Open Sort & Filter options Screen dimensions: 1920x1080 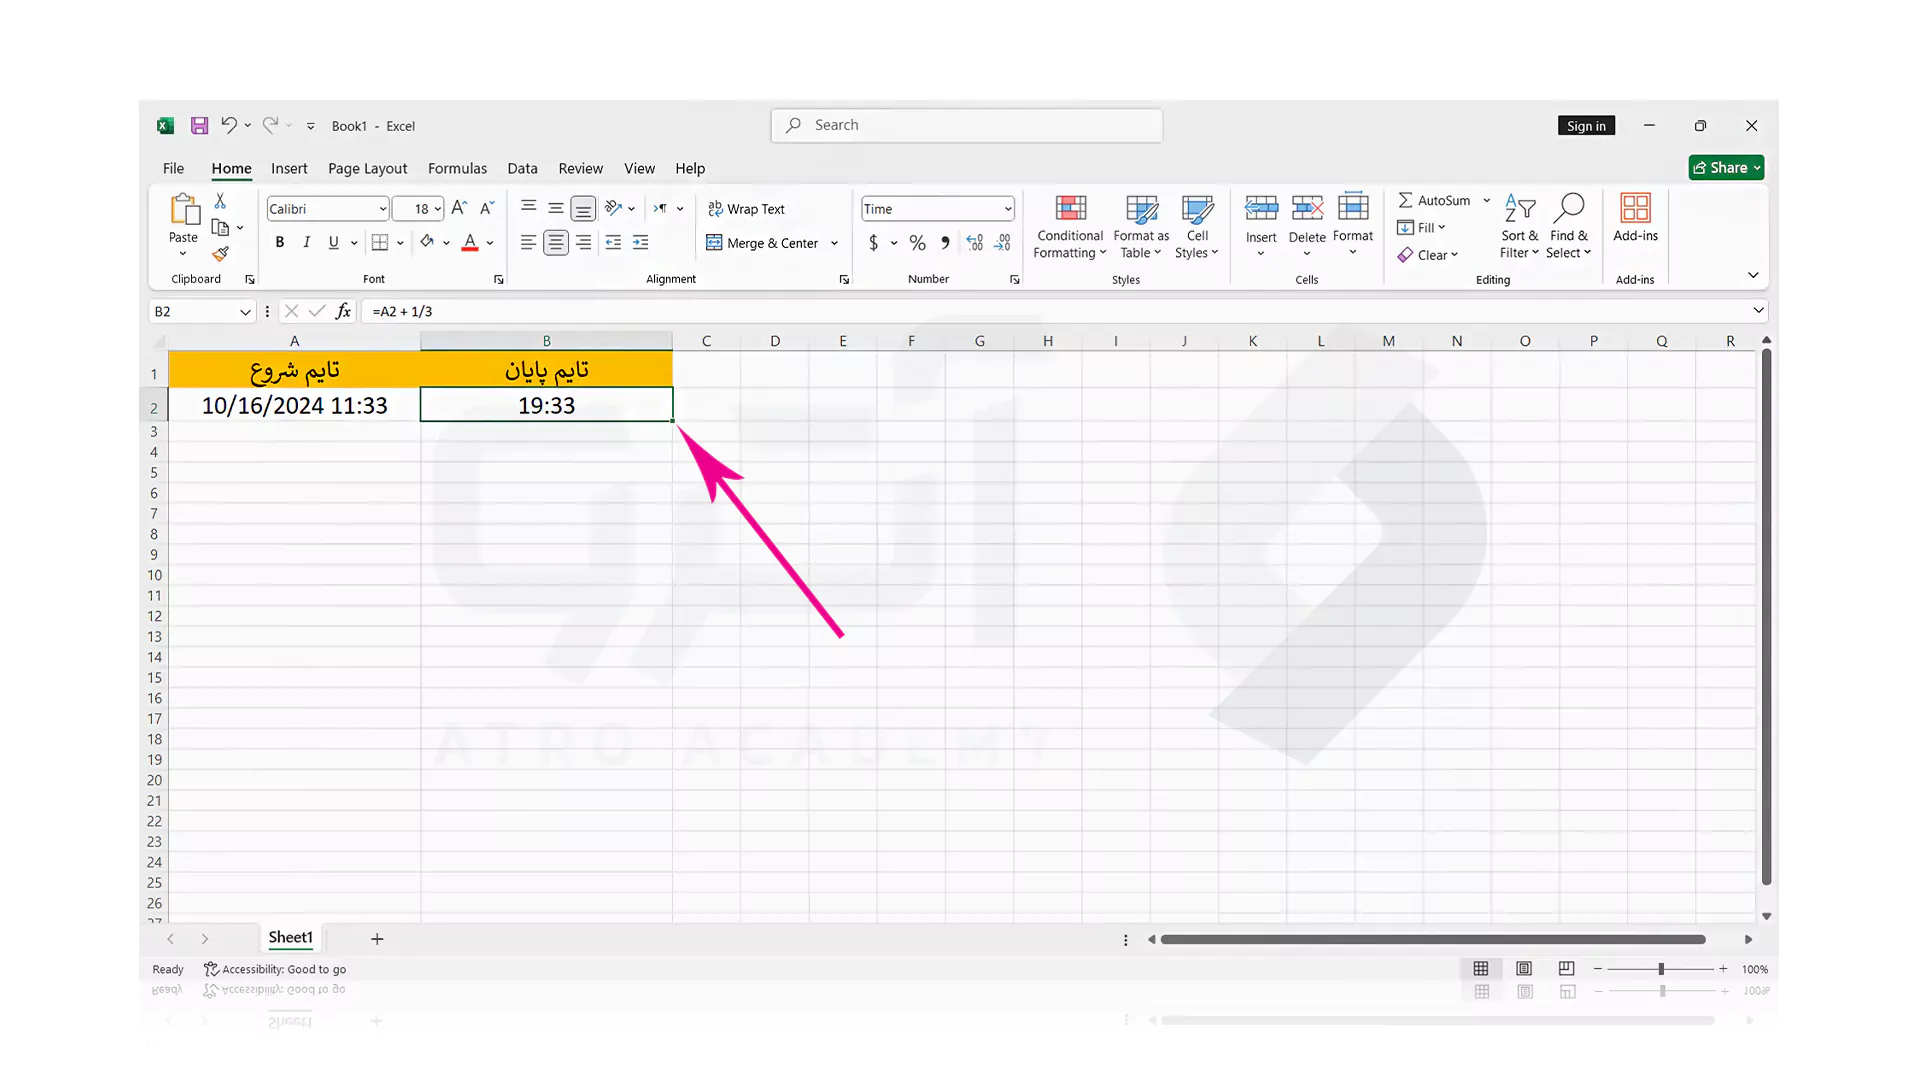click(x=1519, y=227)
